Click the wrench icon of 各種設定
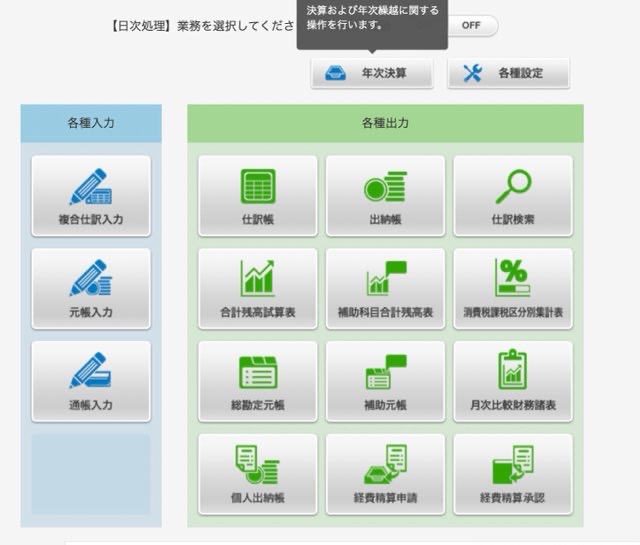This screenshot has width=640, height=545. [x=473, y=73]
